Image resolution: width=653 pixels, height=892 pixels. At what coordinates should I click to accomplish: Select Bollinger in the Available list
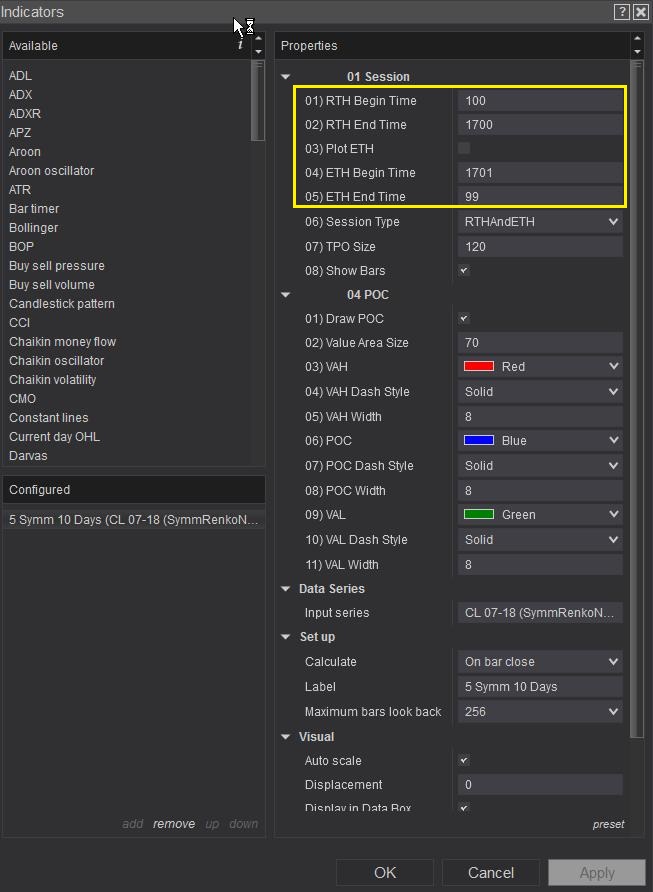[x=34, y=228]
